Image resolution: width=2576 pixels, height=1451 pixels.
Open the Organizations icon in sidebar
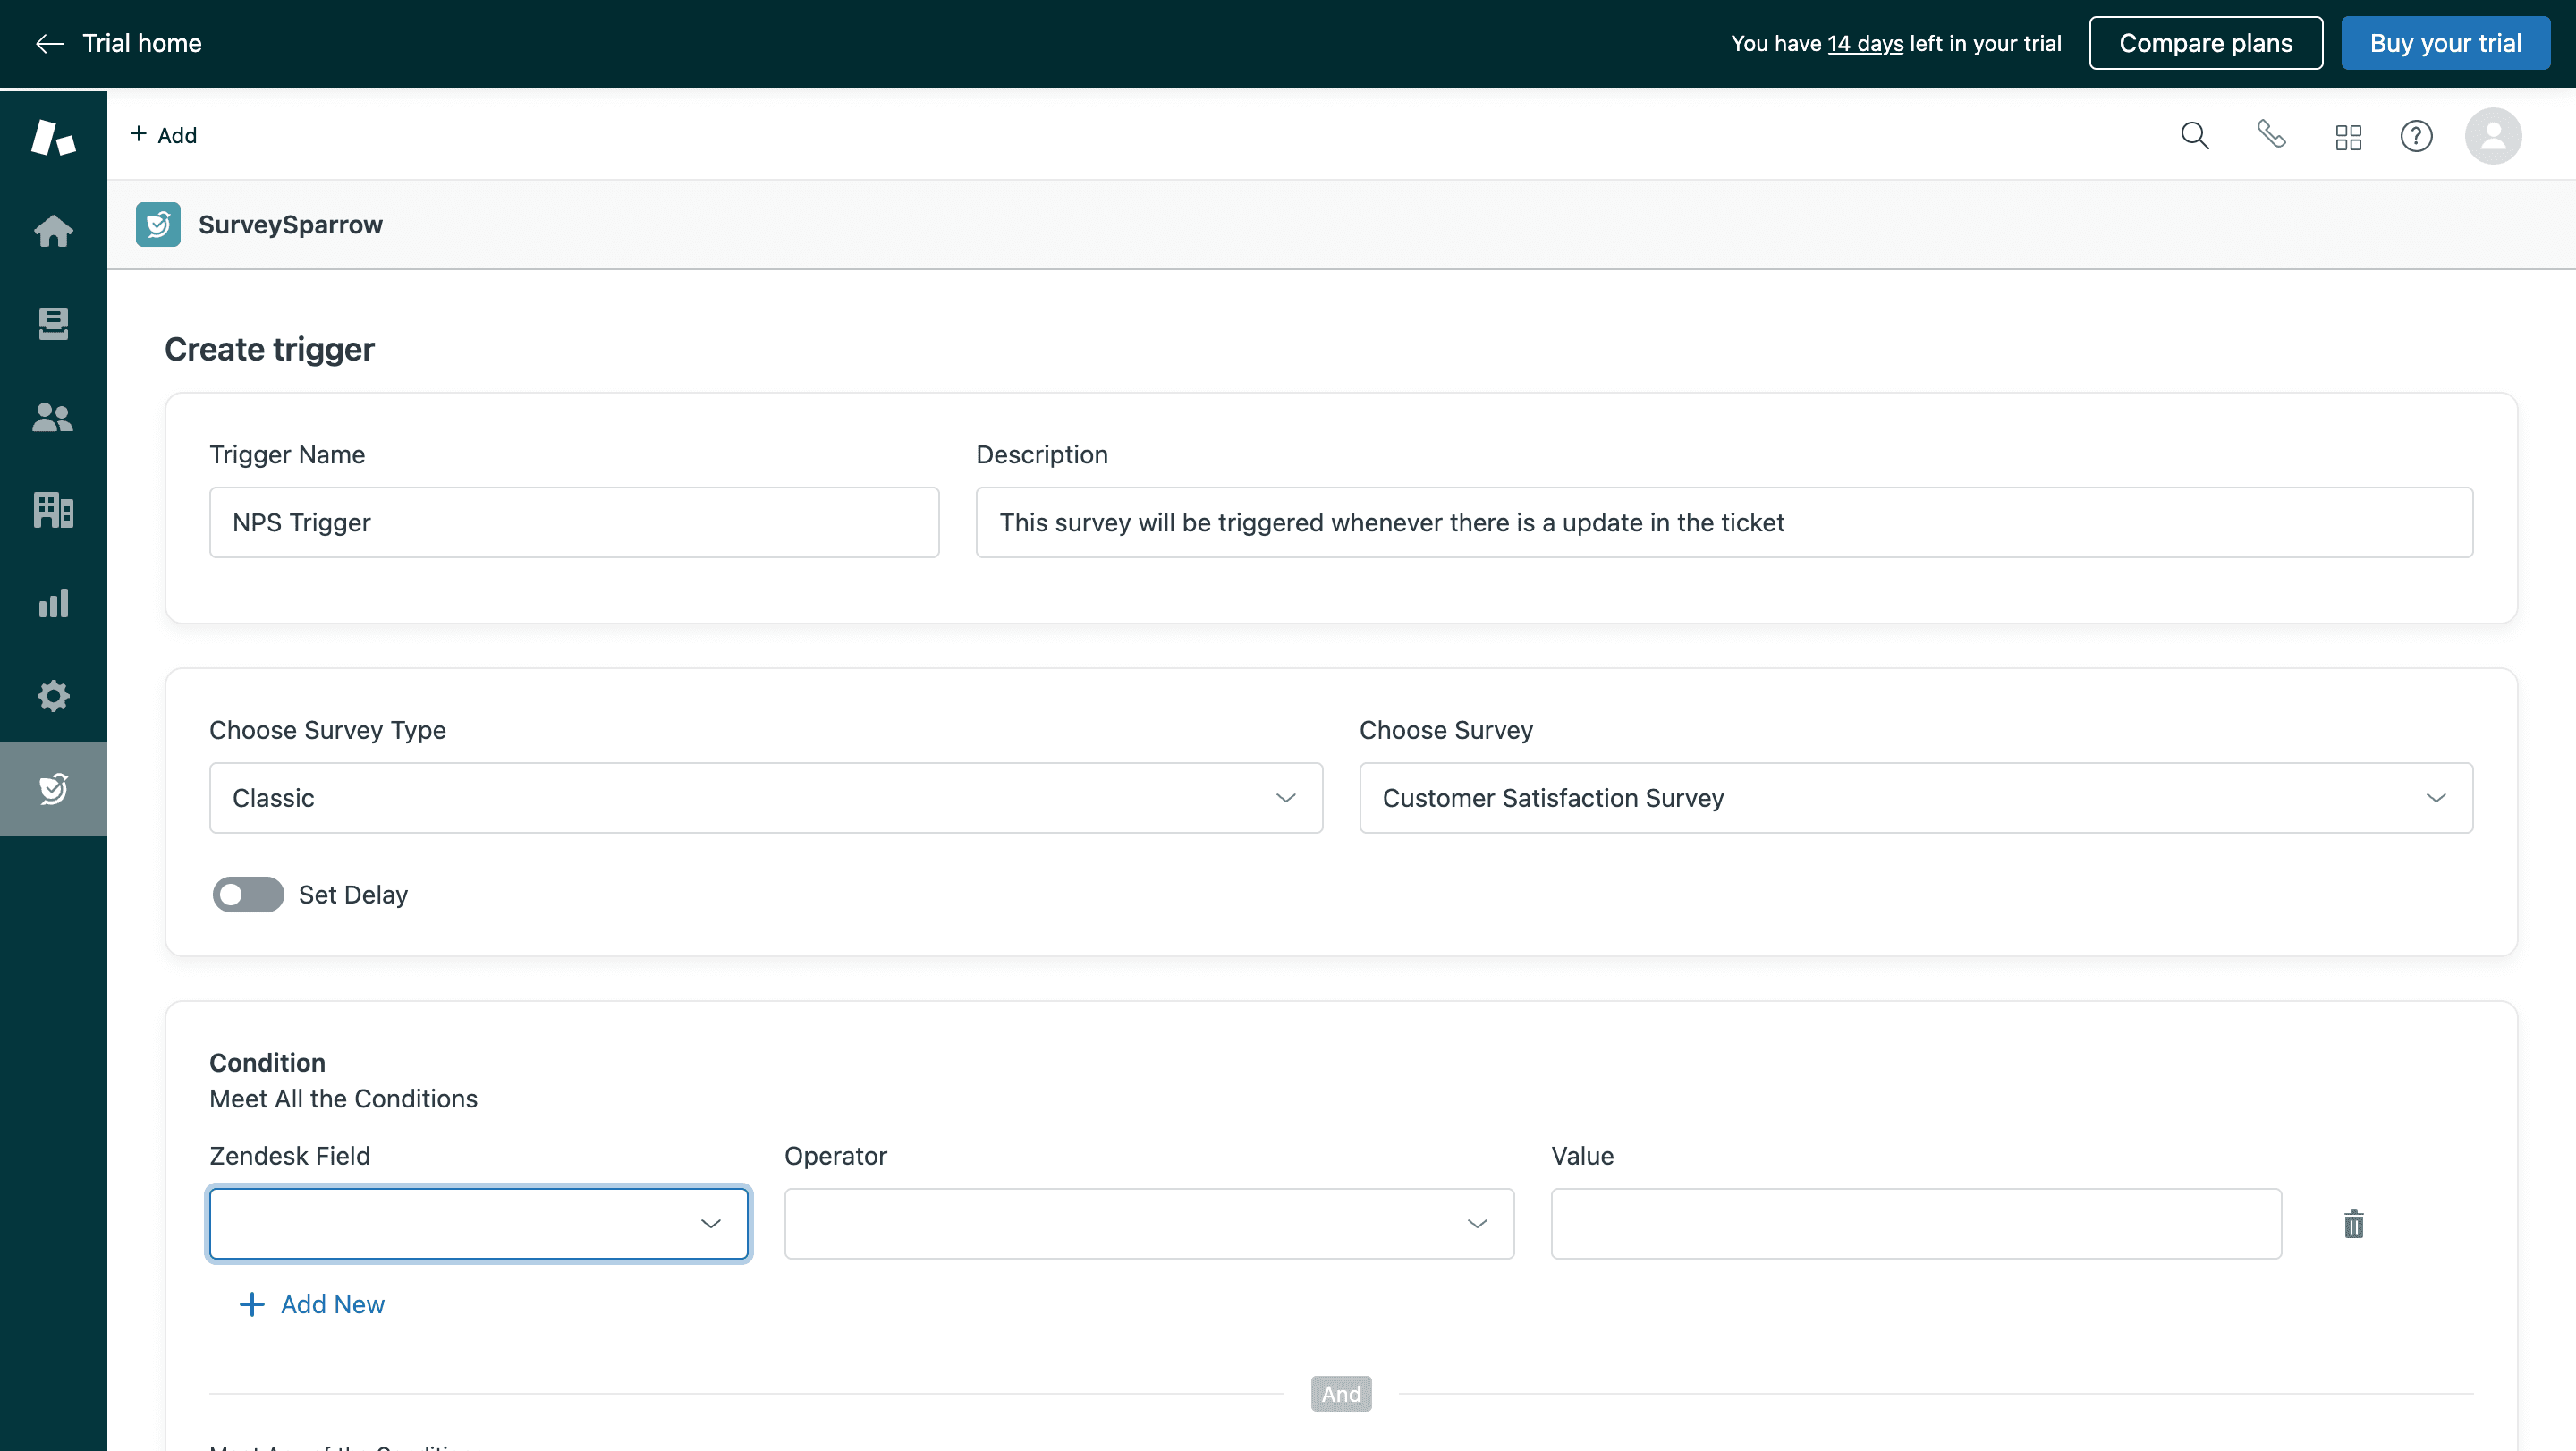click(x=53, y=510)
